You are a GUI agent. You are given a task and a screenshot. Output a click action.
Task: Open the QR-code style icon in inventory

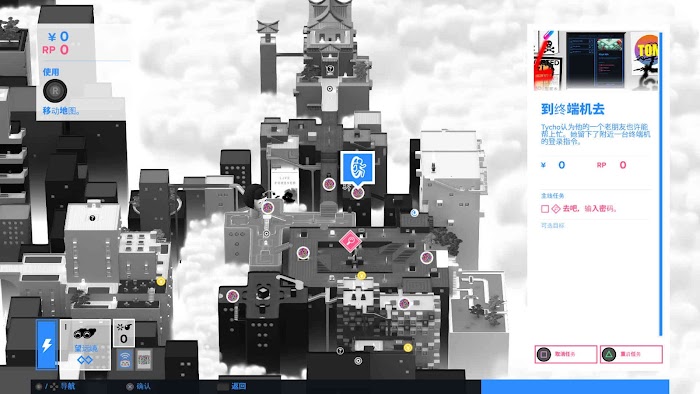coord(144,360)
